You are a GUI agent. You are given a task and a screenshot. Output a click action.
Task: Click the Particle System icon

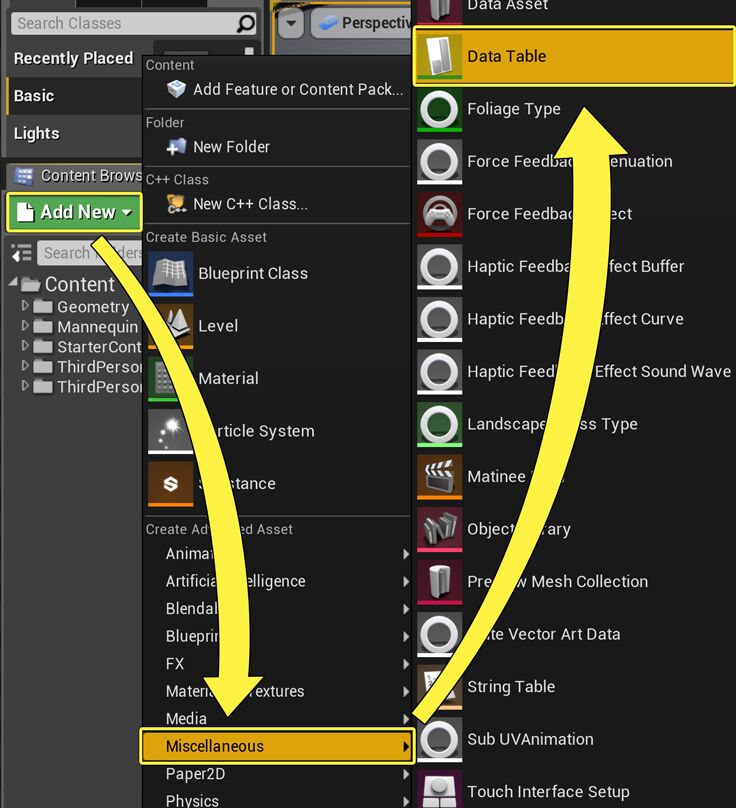pyautogui.click(x=171, y=431)
